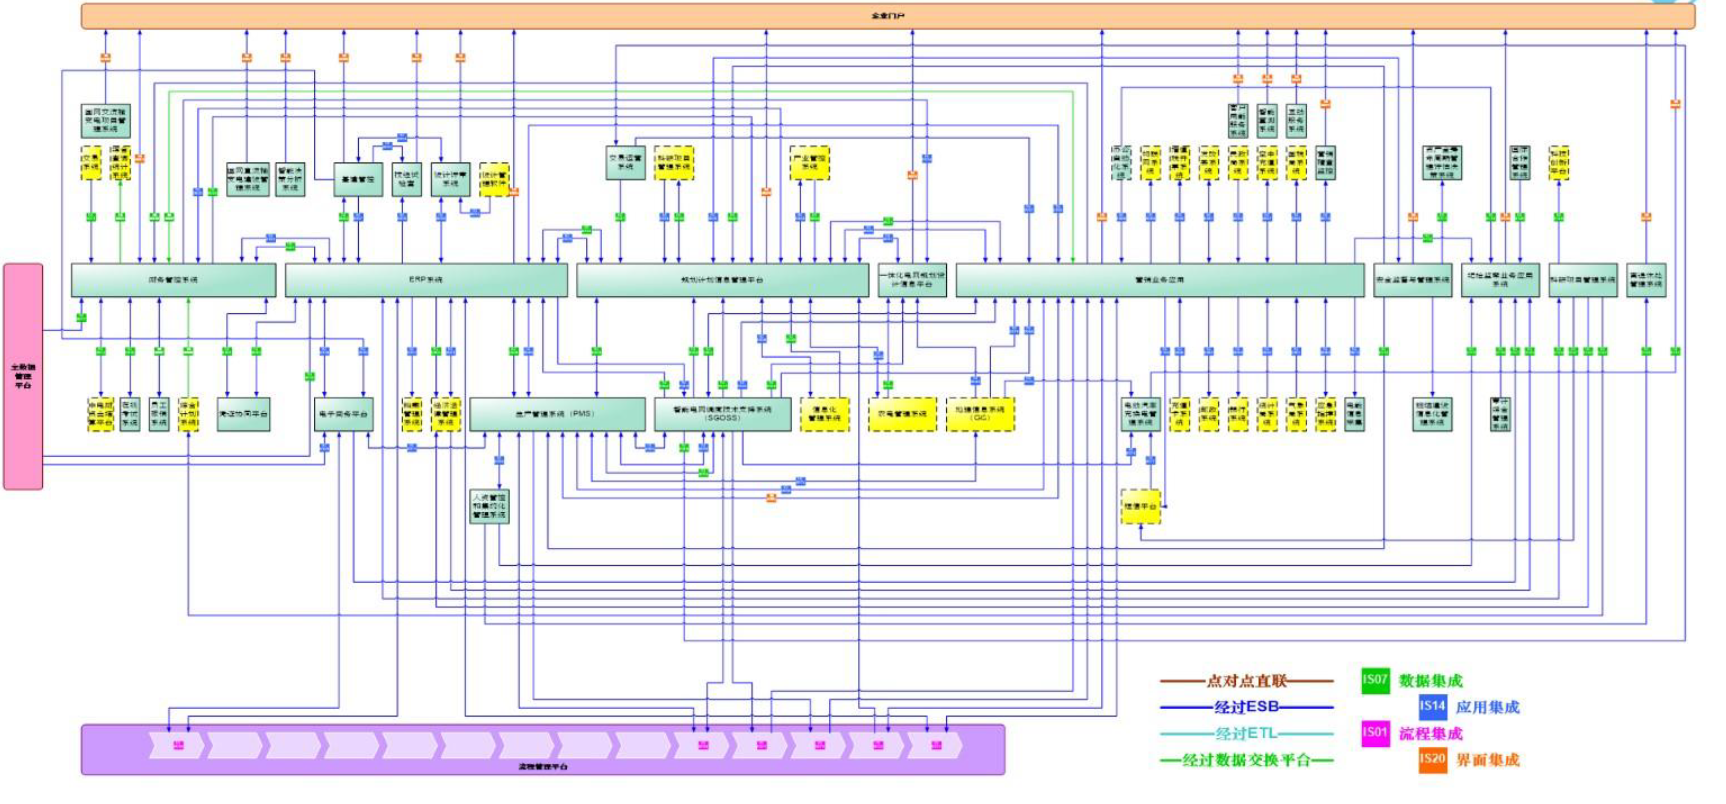Click the ERP系统 box
This screenshot has height=804, width=1726.
click(x=426, y=280)
